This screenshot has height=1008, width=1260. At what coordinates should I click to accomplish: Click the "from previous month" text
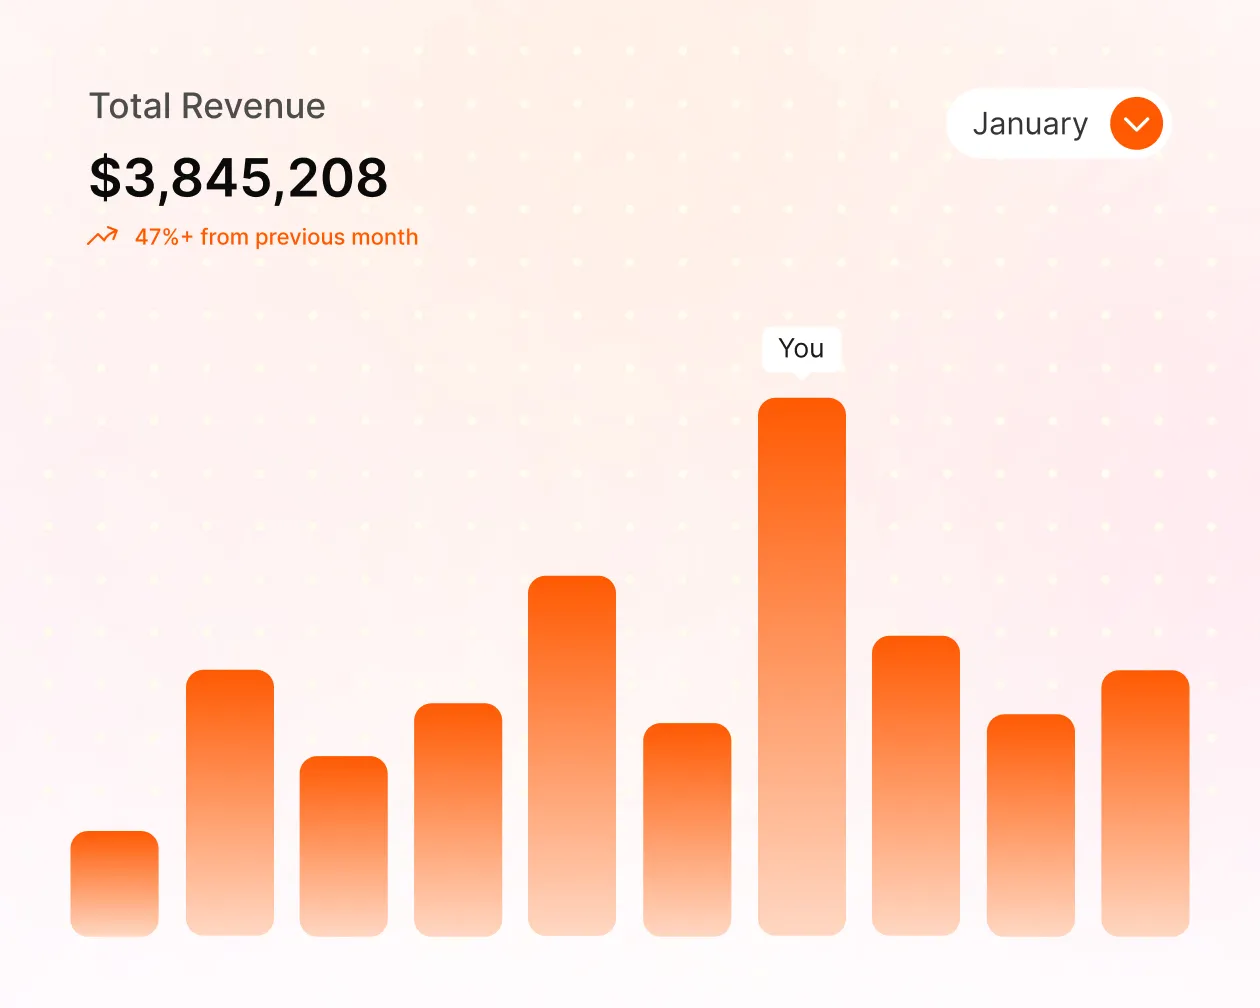[309, 237]
